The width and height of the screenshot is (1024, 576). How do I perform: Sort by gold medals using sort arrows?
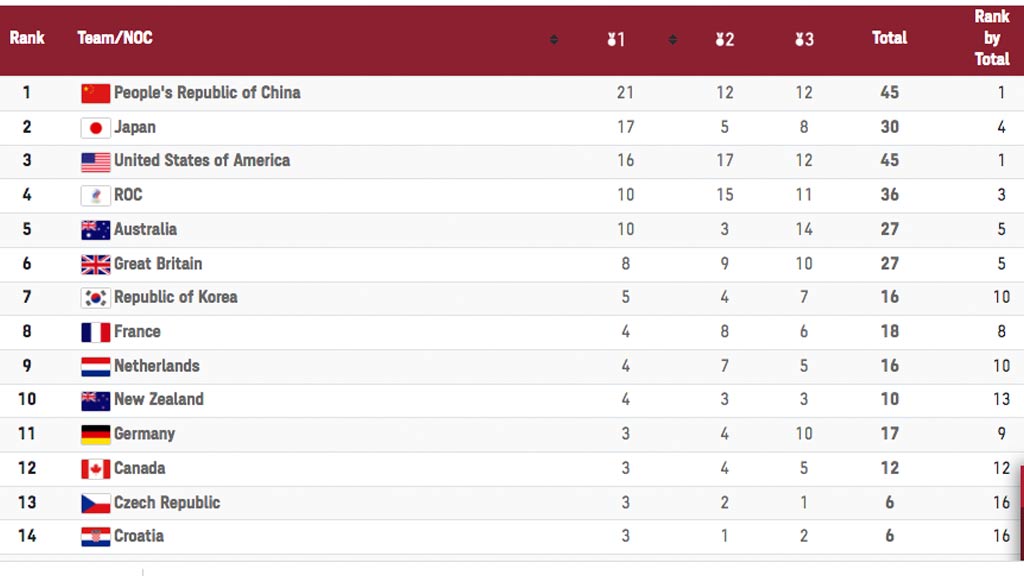pos(673,40)
